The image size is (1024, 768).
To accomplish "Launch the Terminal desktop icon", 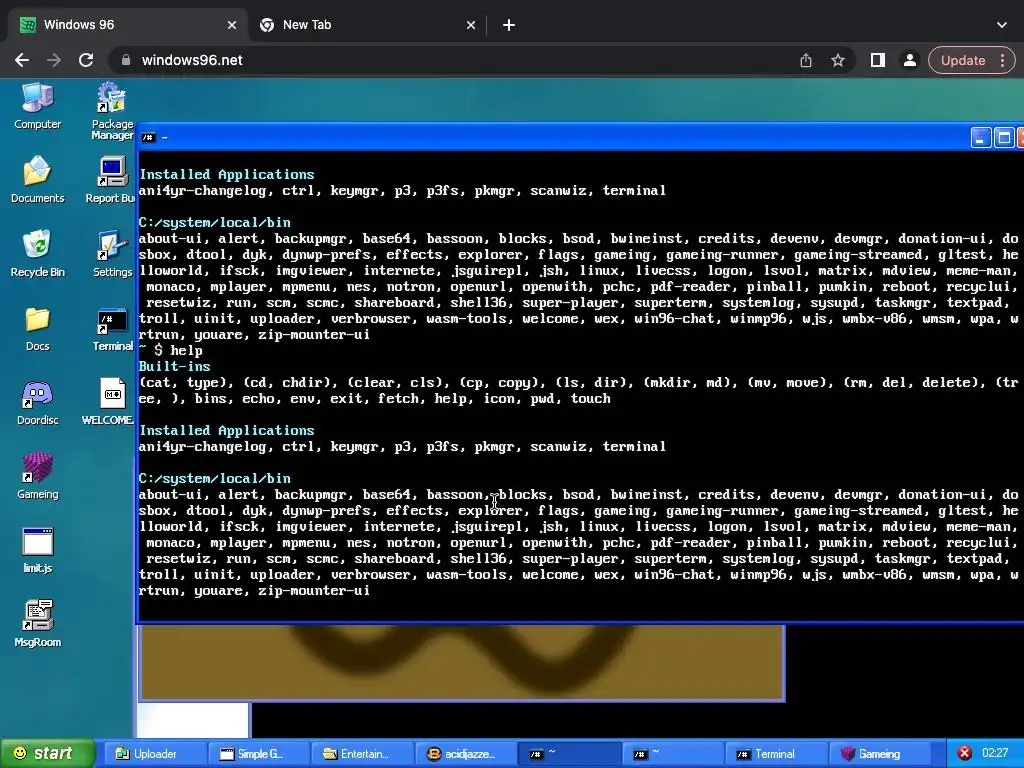I will point(112,328).
